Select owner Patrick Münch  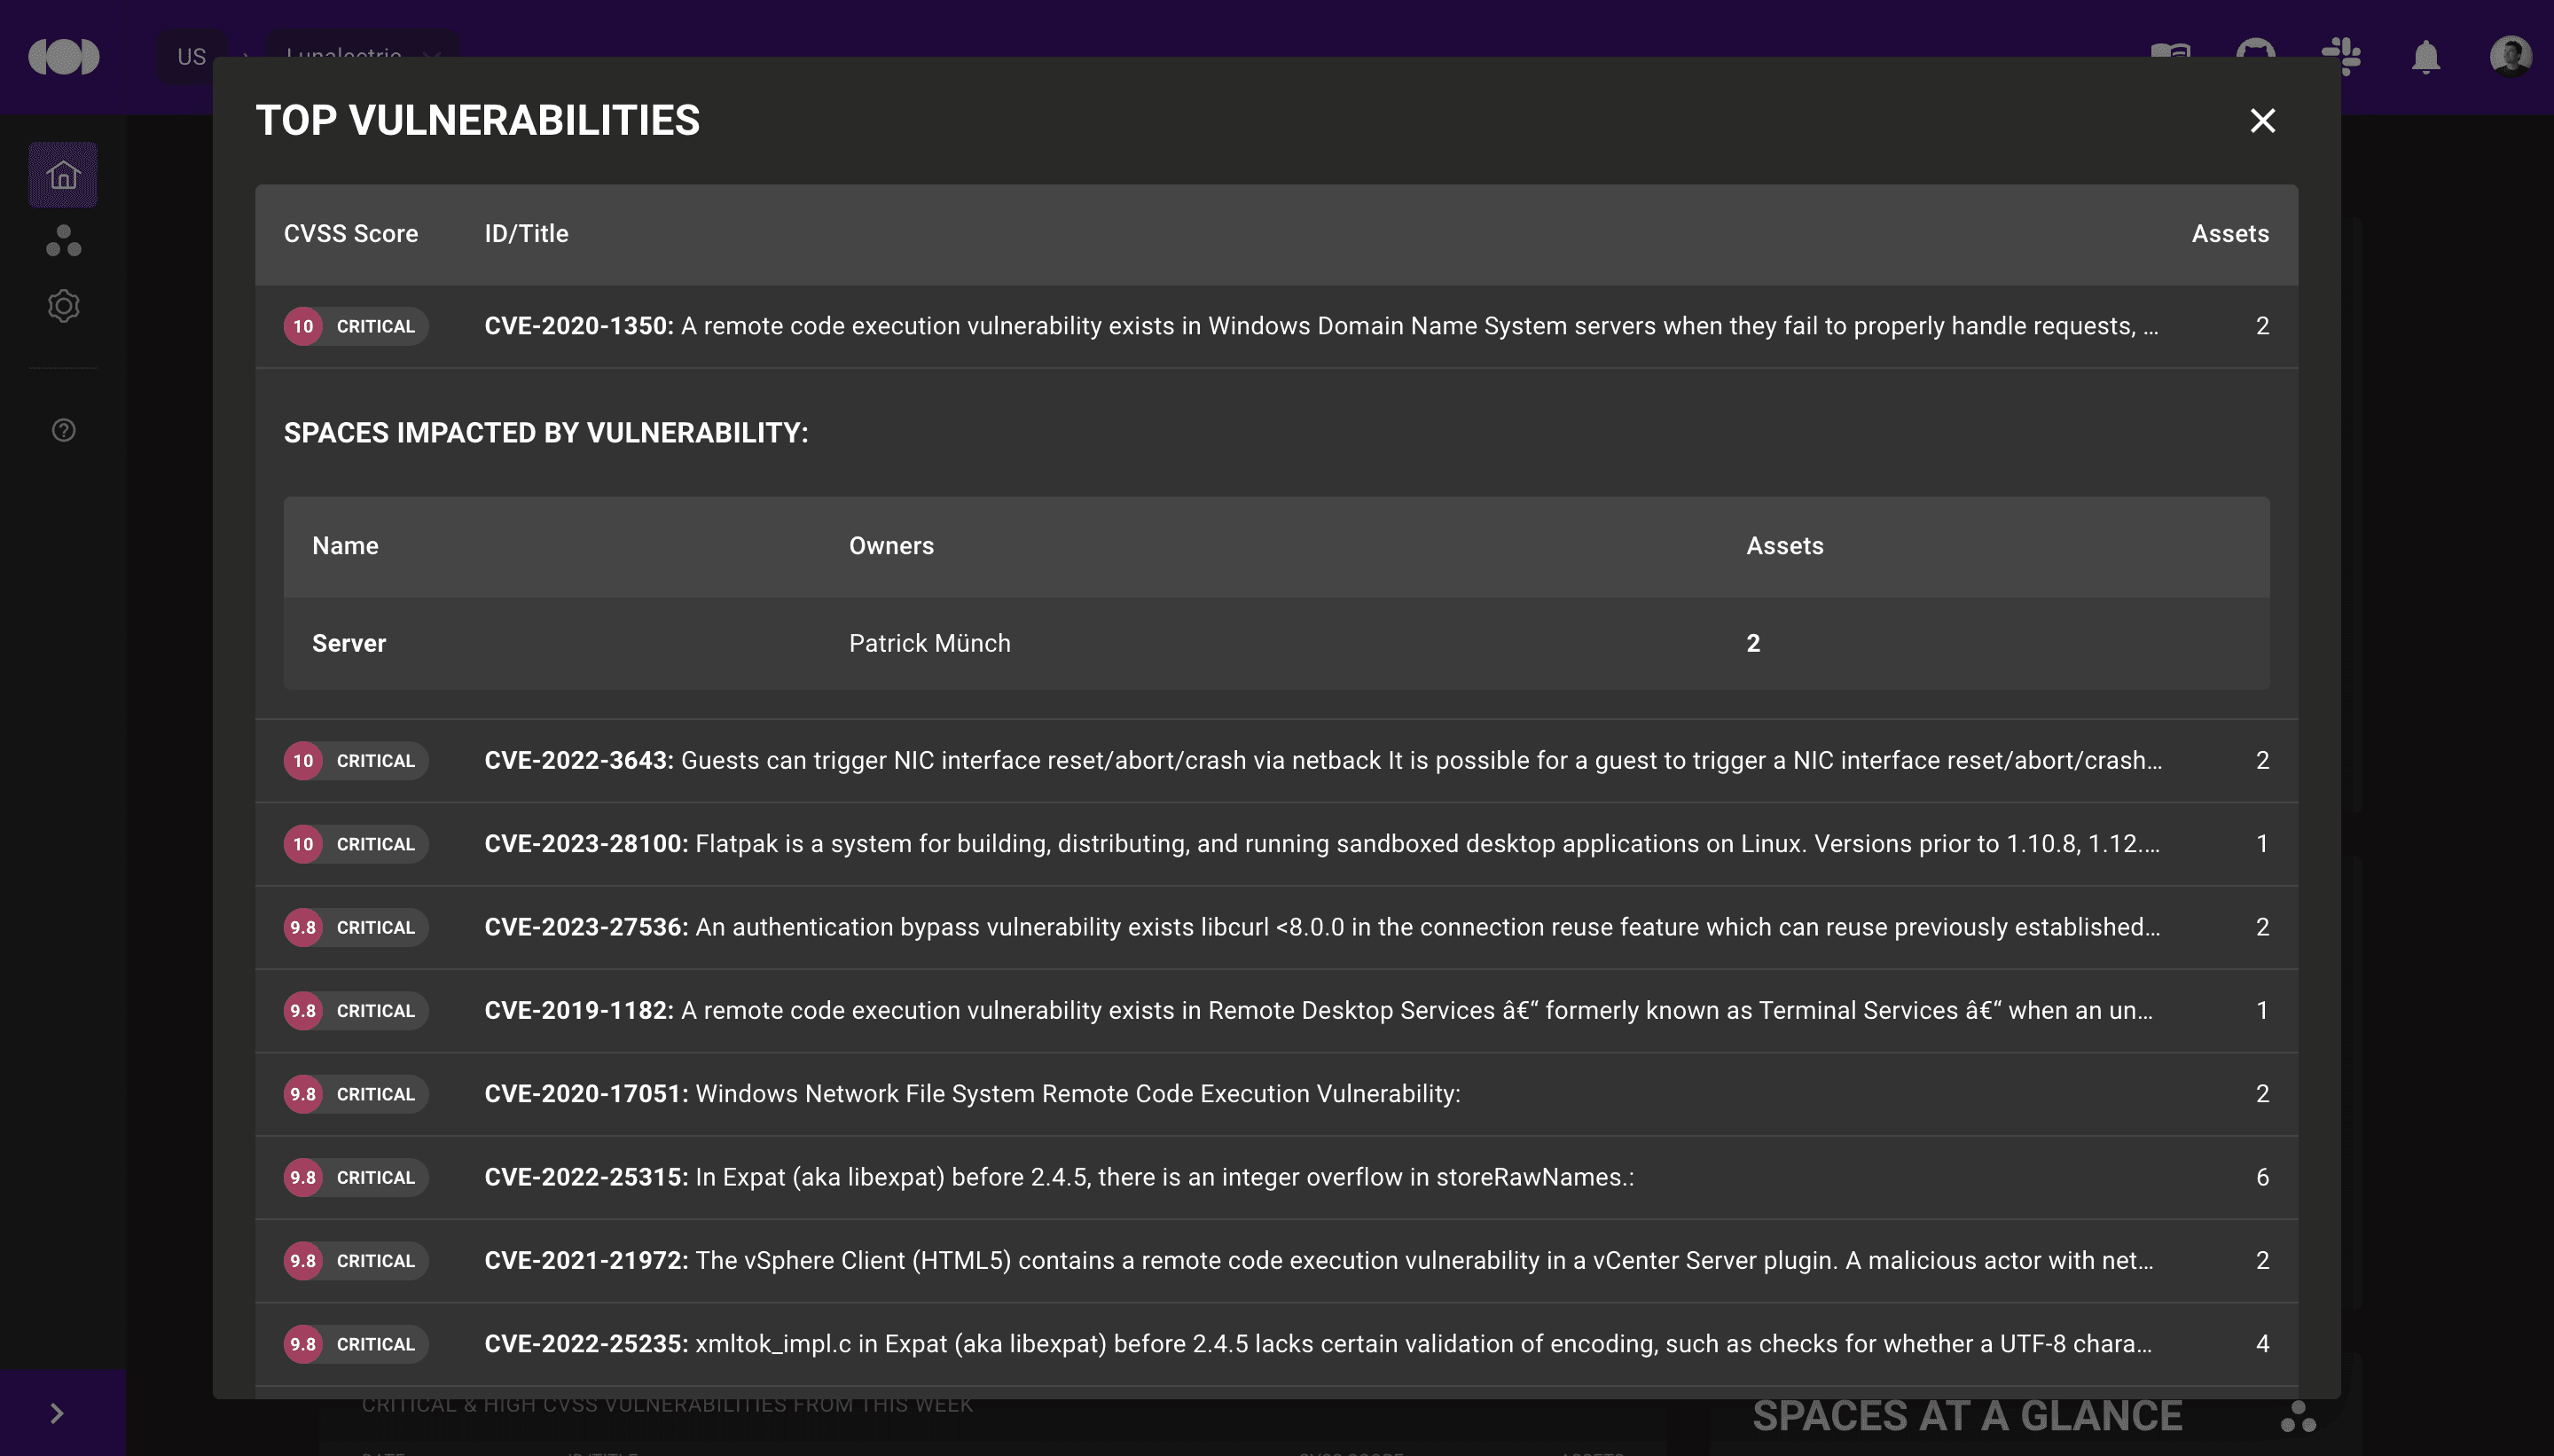[x=929, y=643]
